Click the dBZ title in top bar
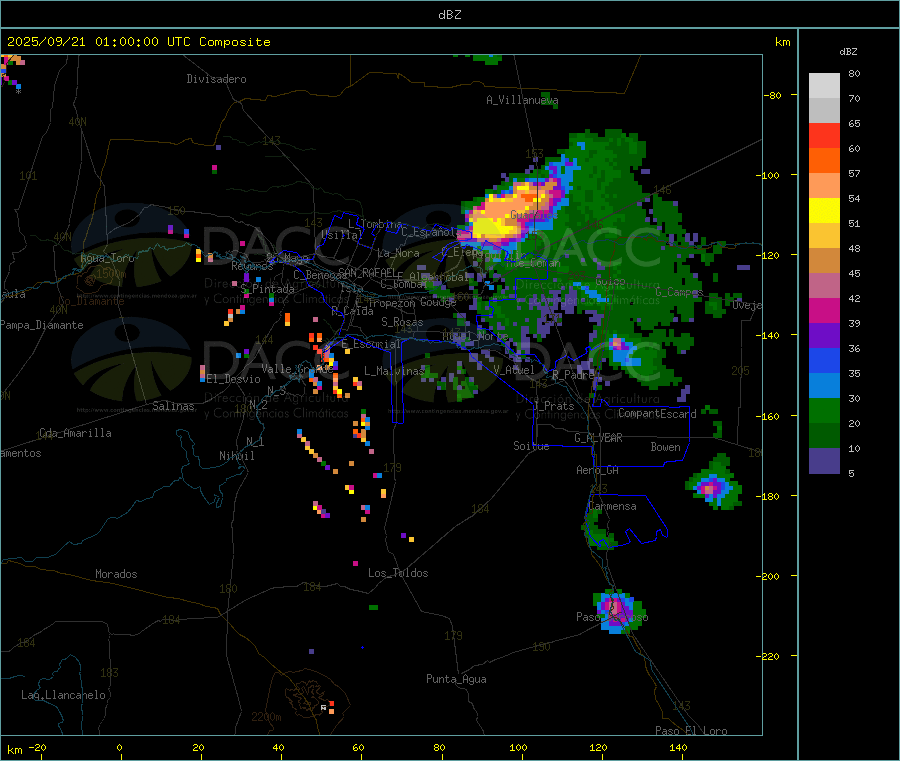Image resolution: width=900 pixels, height=761 pixels. point(450,14)
